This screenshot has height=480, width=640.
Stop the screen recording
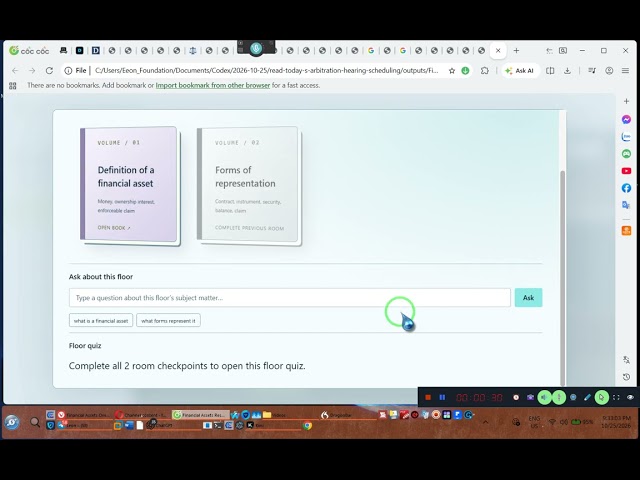(x=428, y=397)
